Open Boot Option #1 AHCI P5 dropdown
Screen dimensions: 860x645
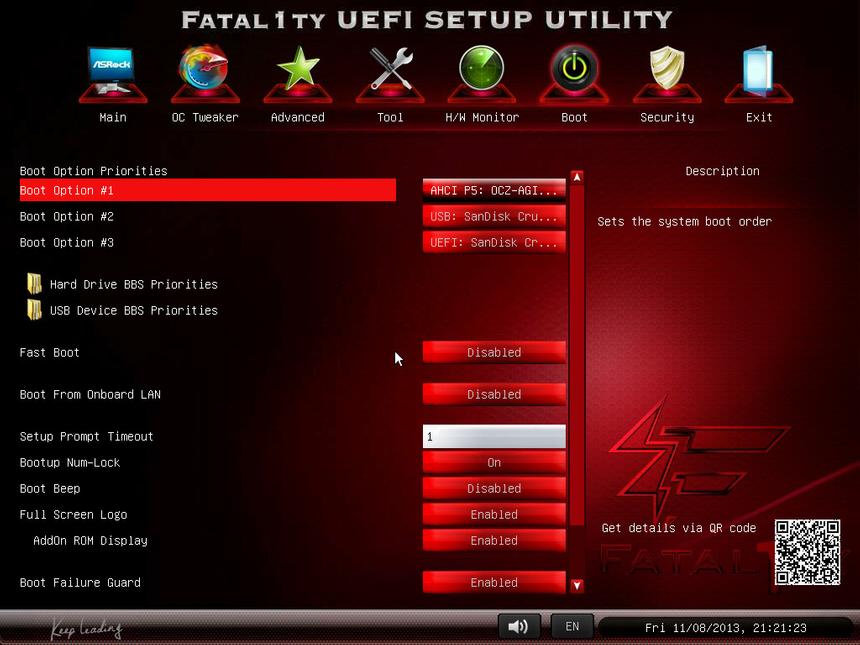click(494, 190)
